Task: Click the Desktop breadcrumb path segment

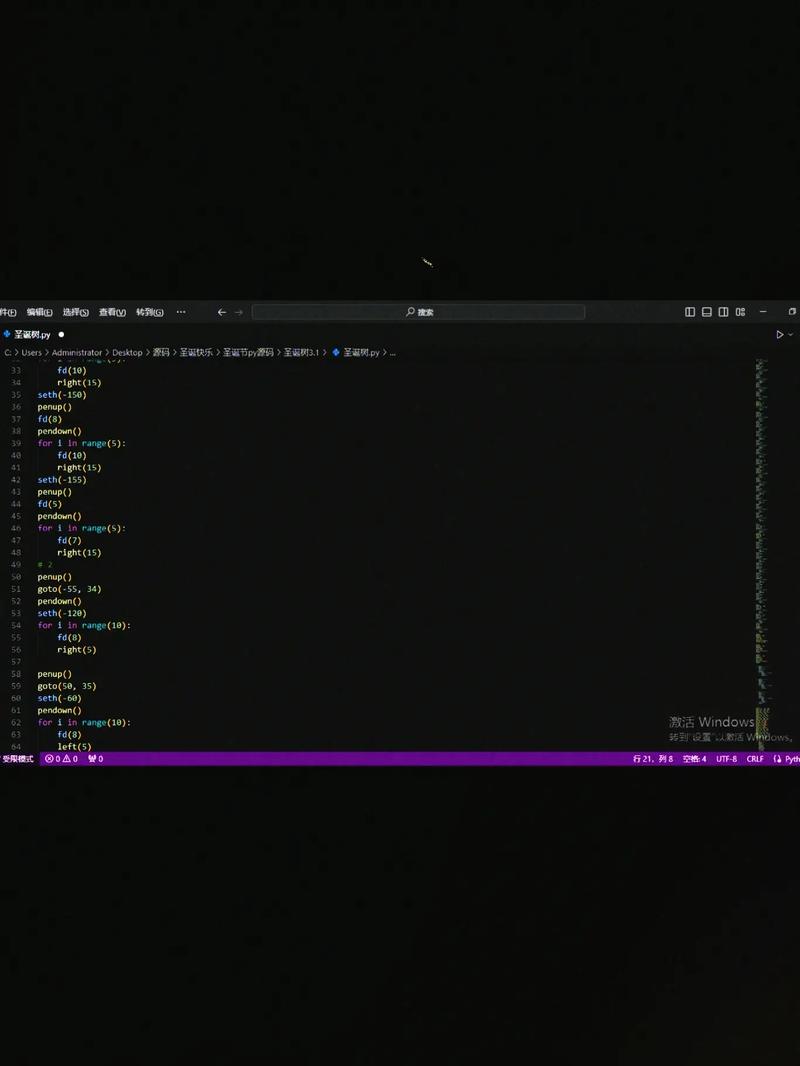Action: coord(127,353)
